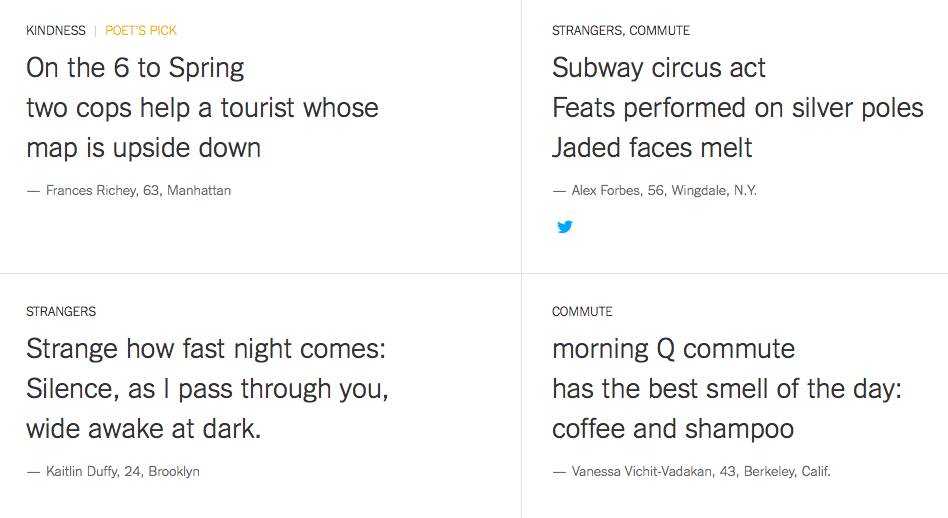Select 'Silence, as I pass through you,' line
948x518 pixels.
coord(207,389)
